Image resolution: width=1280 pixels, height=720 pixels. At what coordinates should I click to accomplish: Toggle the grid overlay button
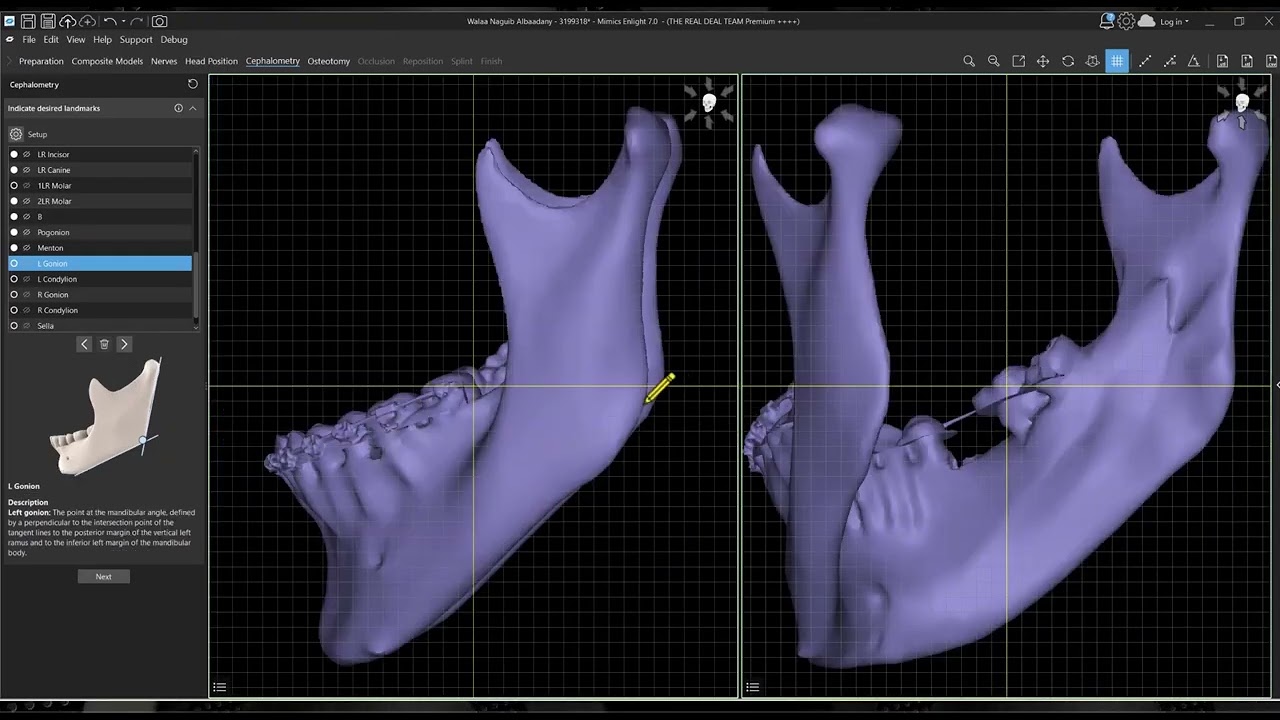tap(1117, 61)
